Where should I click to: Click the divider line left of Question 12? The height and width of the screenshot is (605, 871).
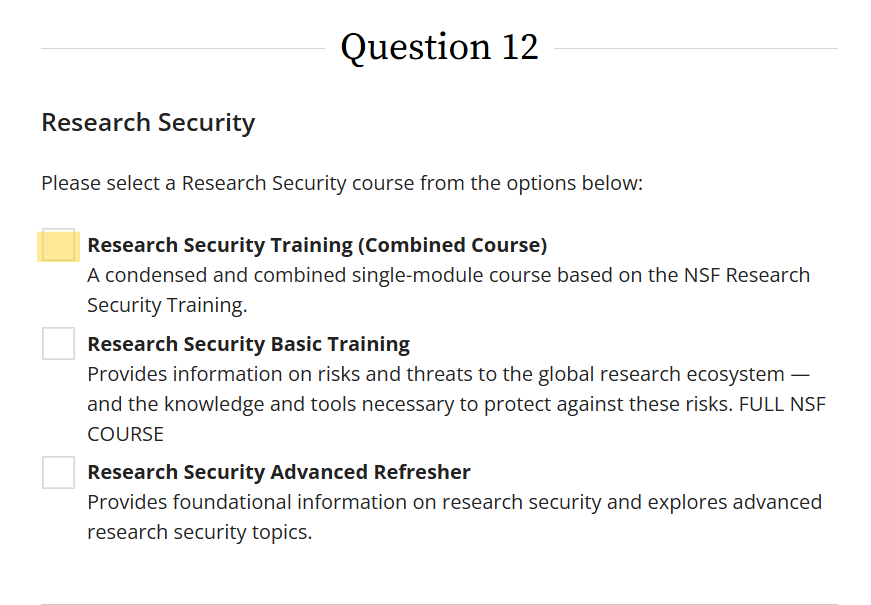pyautogui.click(x=182, y=48)
